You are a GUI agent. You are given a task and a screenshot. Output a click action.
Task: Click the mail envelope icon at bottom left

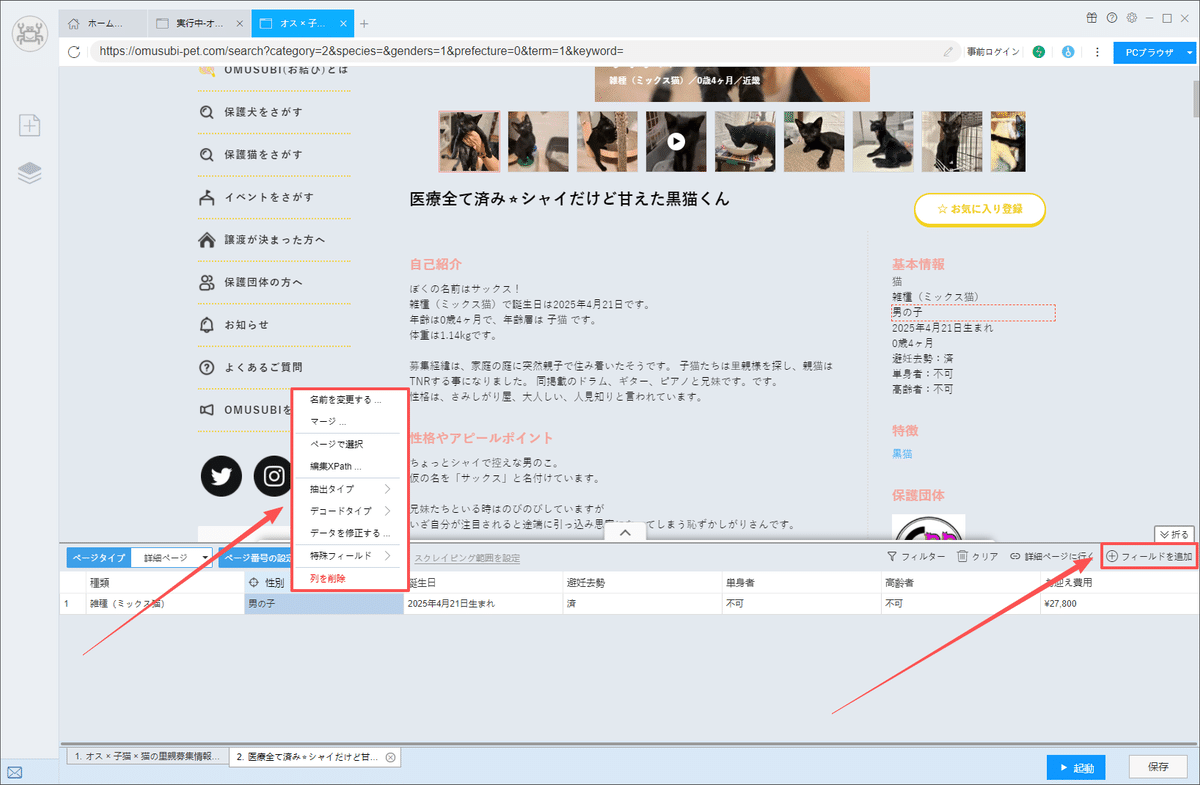[15, 772]
